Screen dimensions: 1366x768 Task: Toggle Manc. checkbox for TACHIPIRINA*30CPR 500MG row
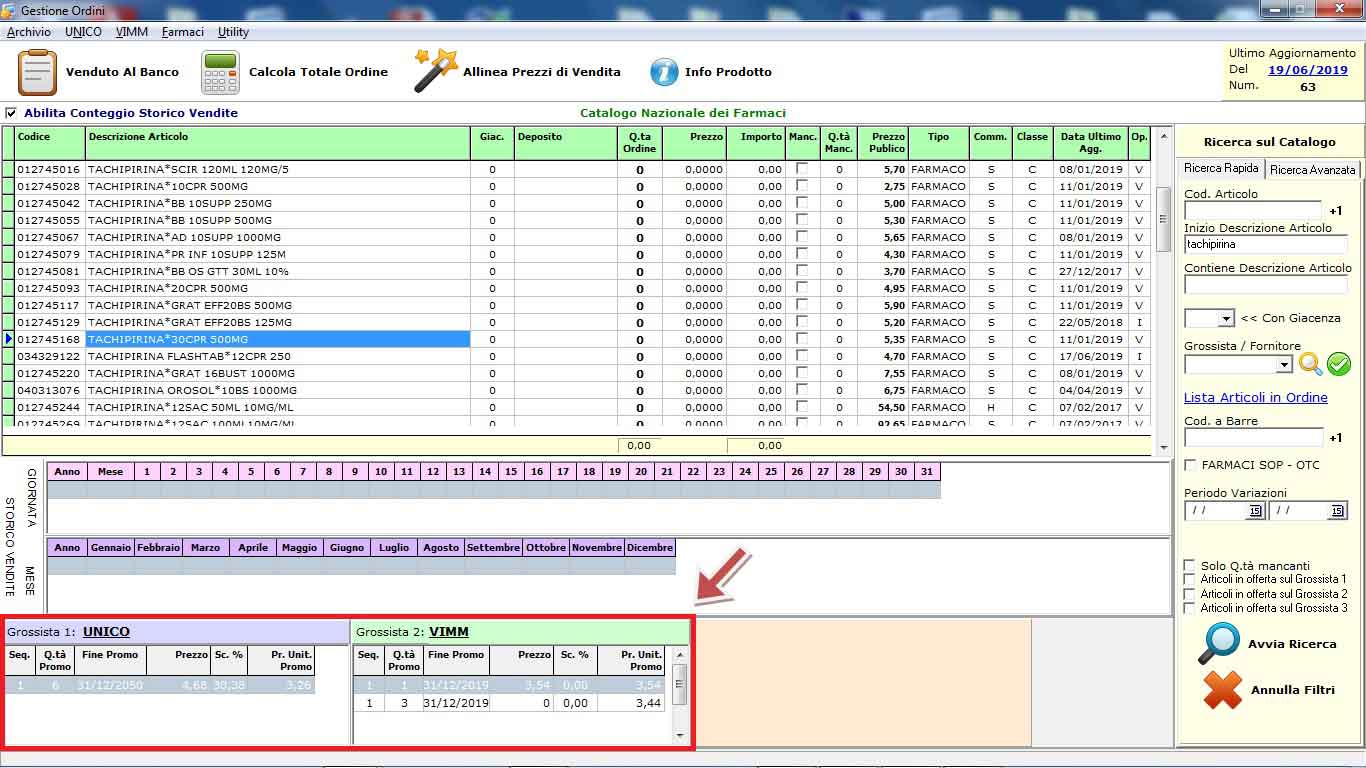tap(802, 339)
